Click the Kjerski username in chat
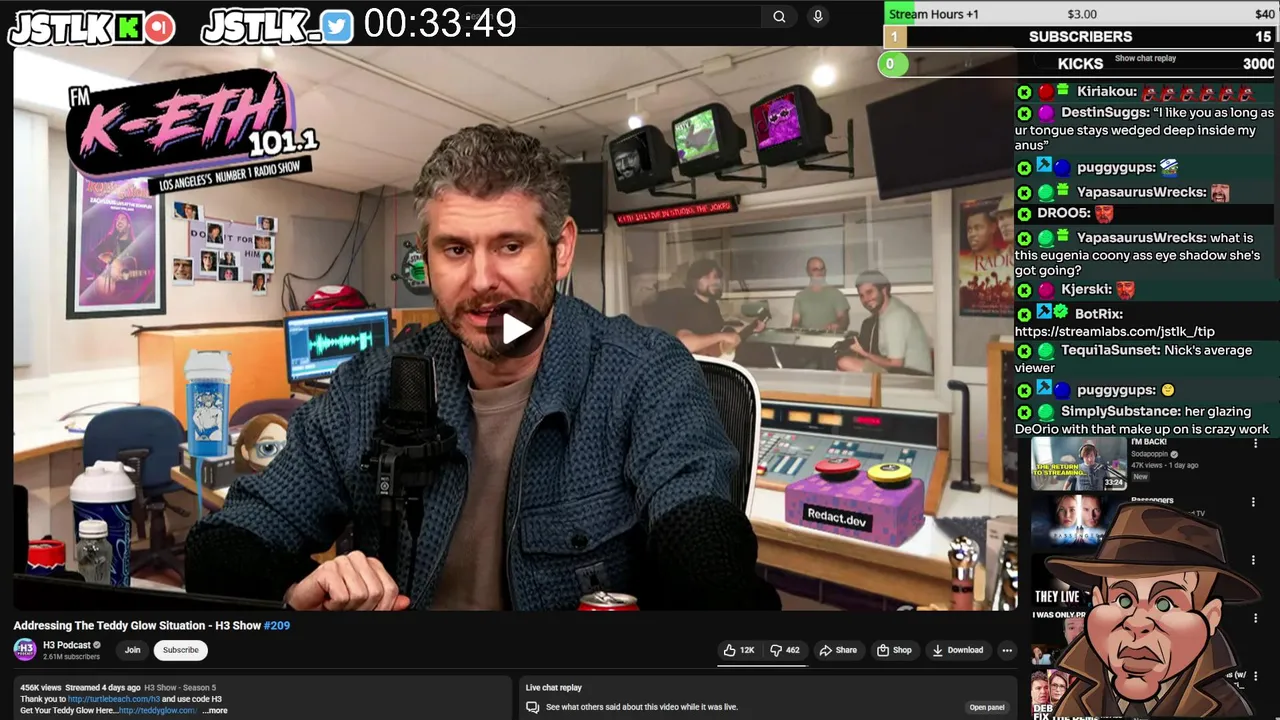 (1087, 290)
